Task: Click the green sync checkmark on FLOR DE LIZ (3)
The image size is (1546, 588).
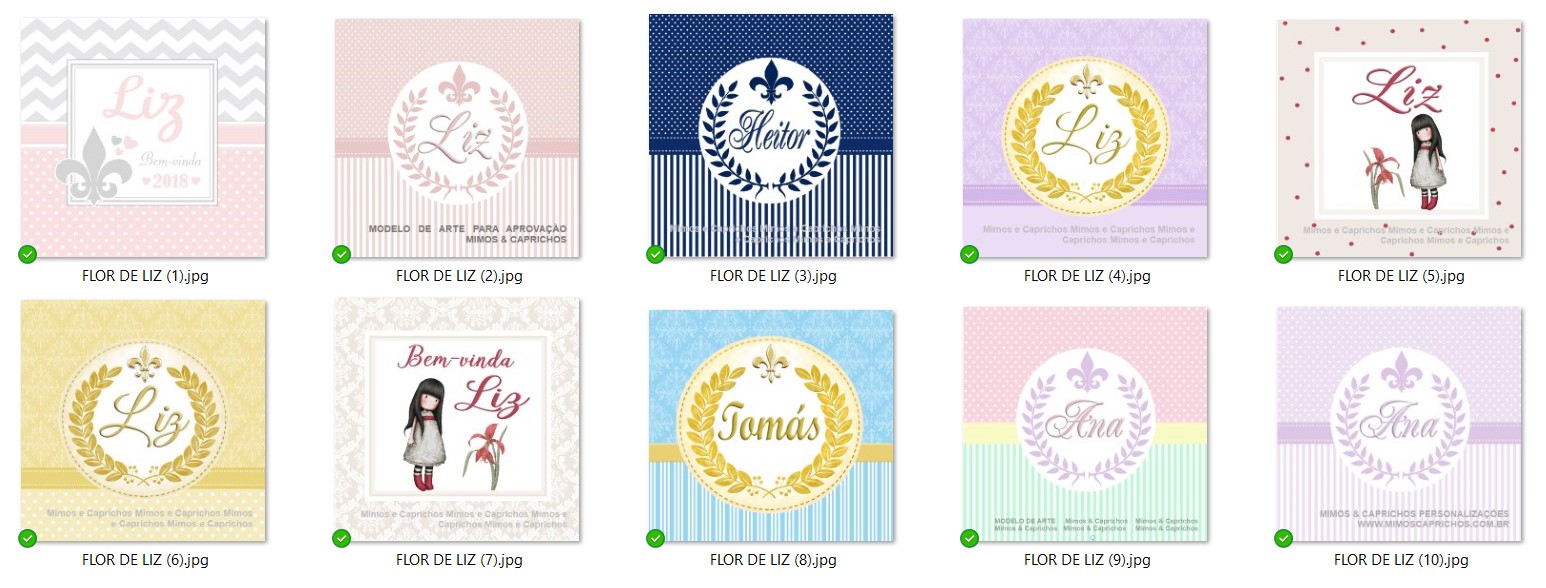Action: point(656,254)
